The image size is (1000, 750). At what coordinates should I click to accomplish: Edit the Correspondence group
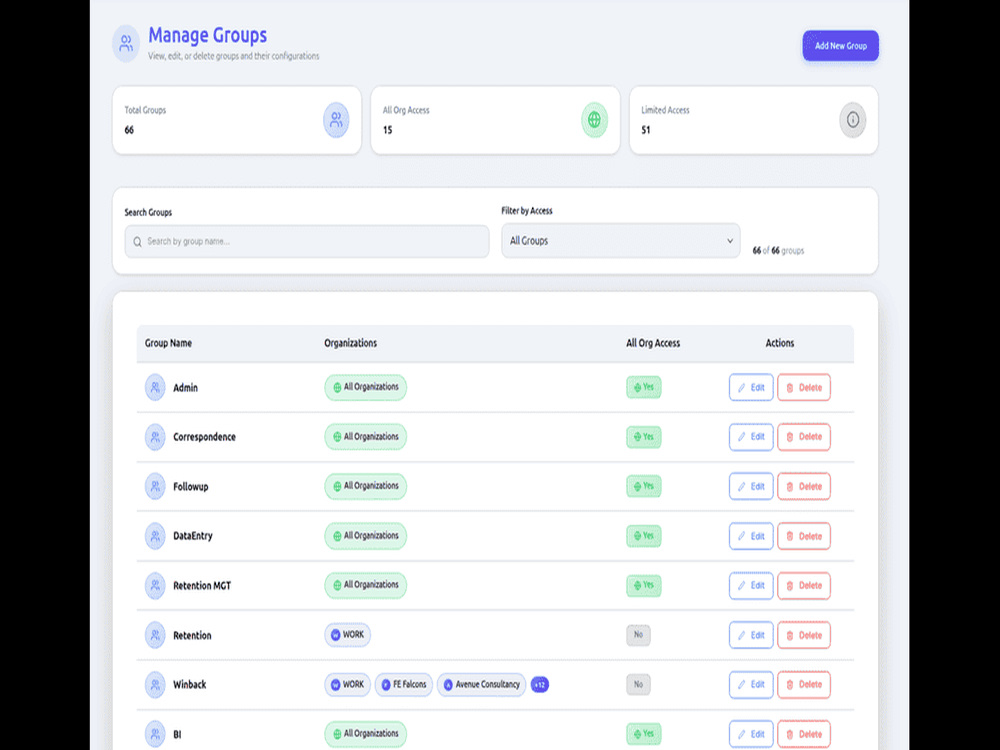coord(751,437)
